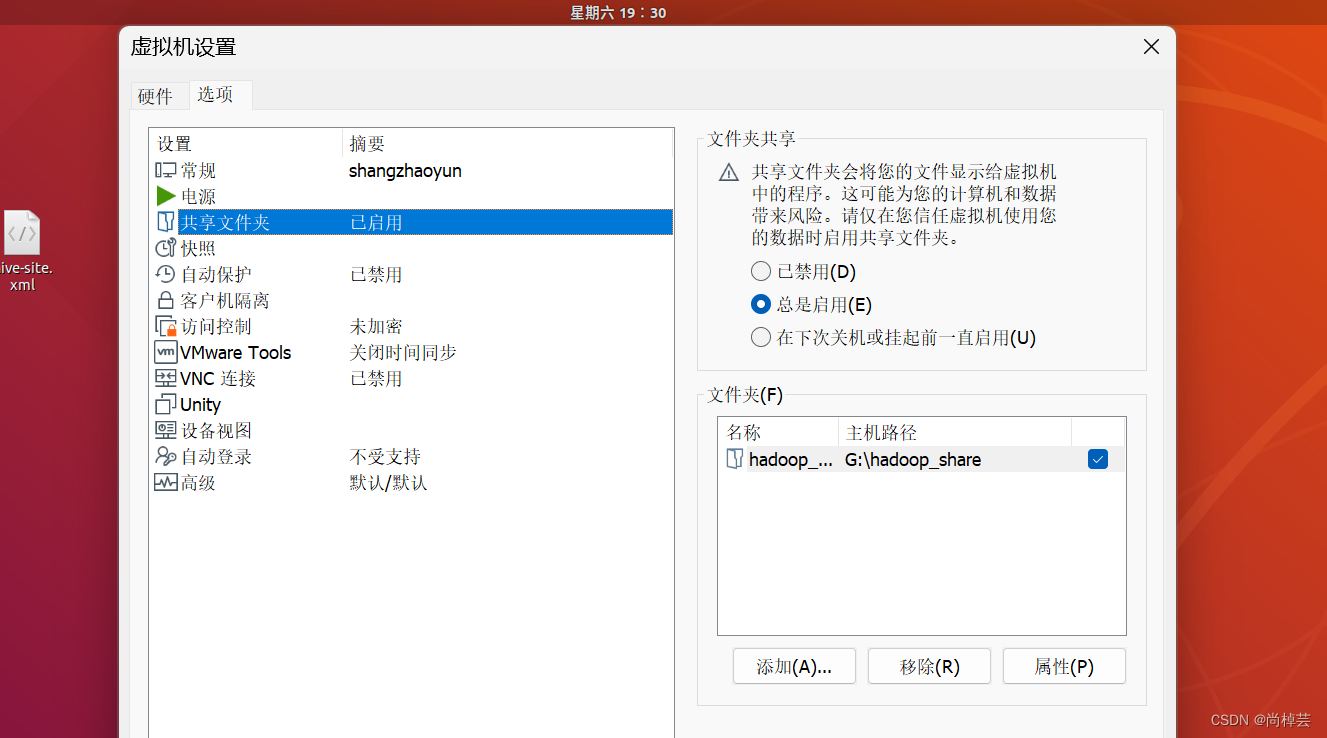Viewport: 1327px width, 738px height.
Task: Click the 常规 general settings icon
Action: 165,171
